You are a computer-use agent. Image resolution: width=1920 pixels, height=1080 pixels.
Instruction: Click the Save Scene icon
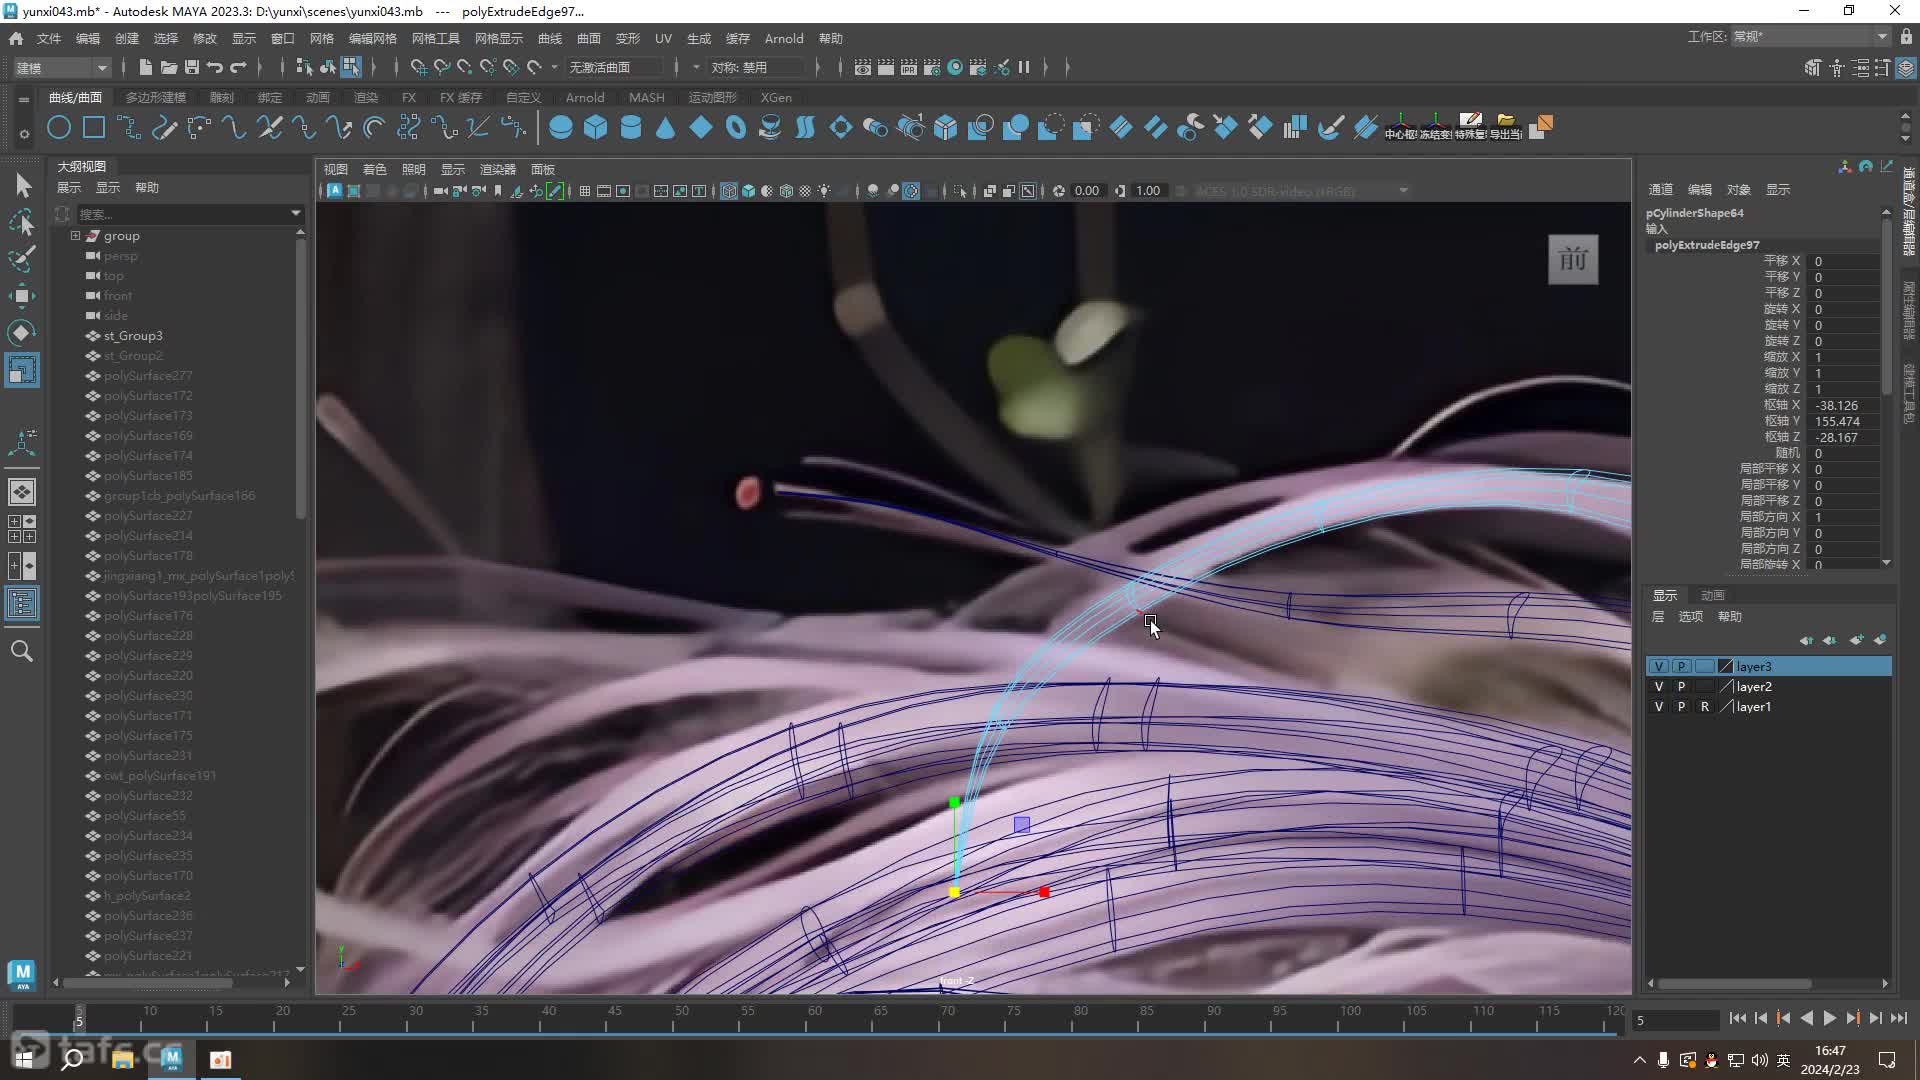coord(191,67)
